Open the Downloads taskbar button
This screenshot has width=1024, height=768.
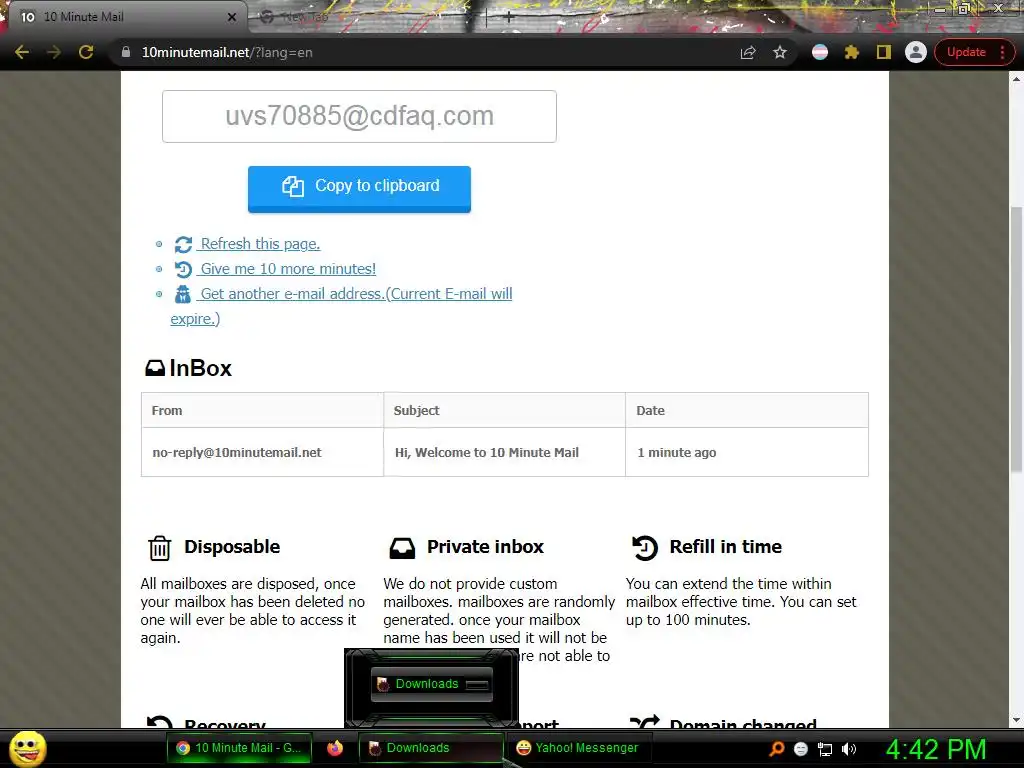pos(431,748)
